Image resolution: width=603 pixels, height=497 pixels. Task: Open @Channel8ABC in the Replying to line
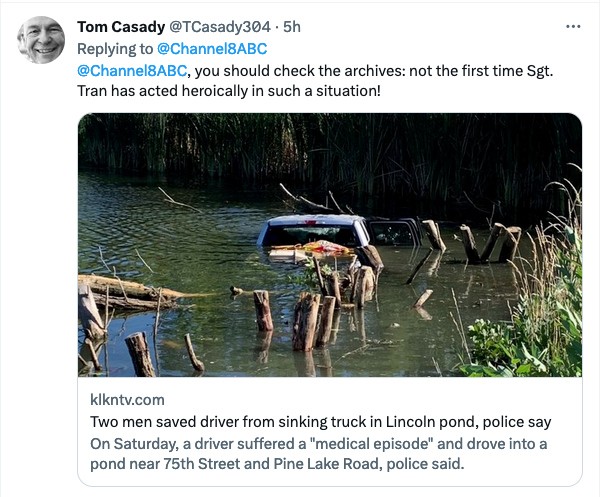point(212,49)
